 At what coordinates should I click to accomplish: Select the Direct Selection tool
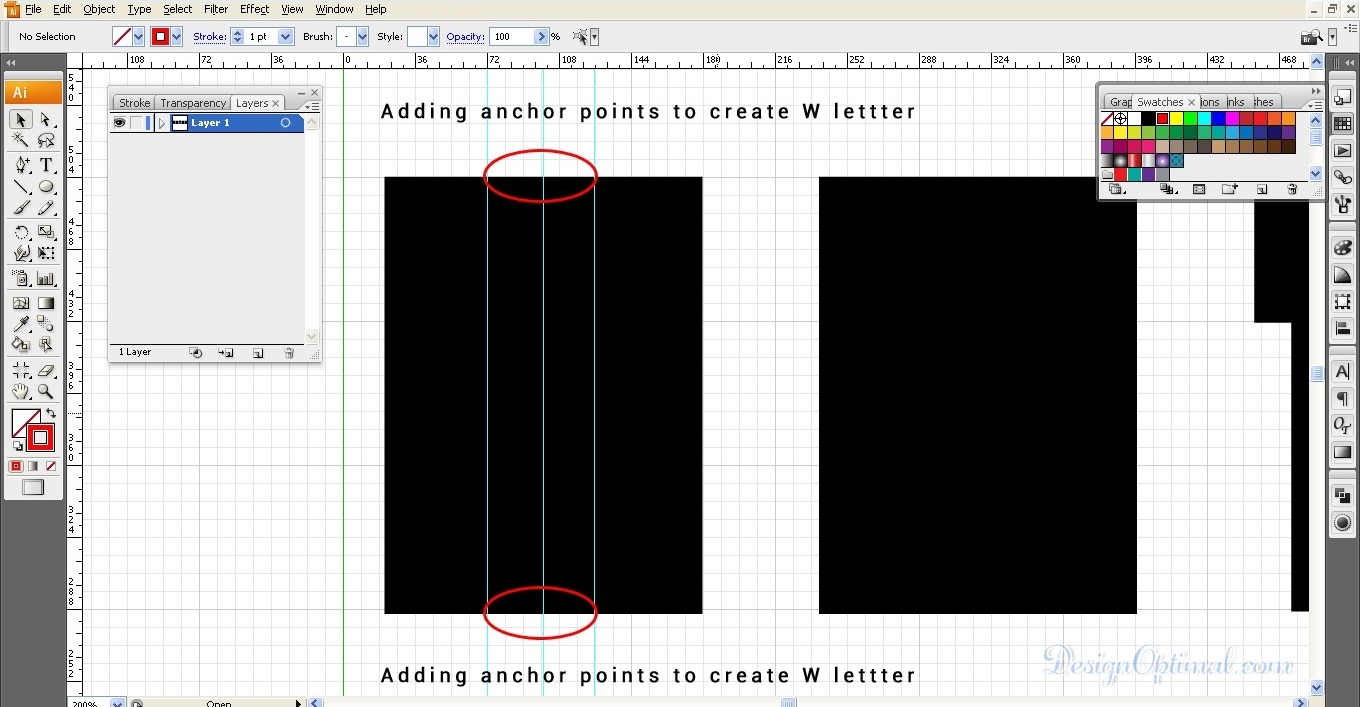click(46, 120)
